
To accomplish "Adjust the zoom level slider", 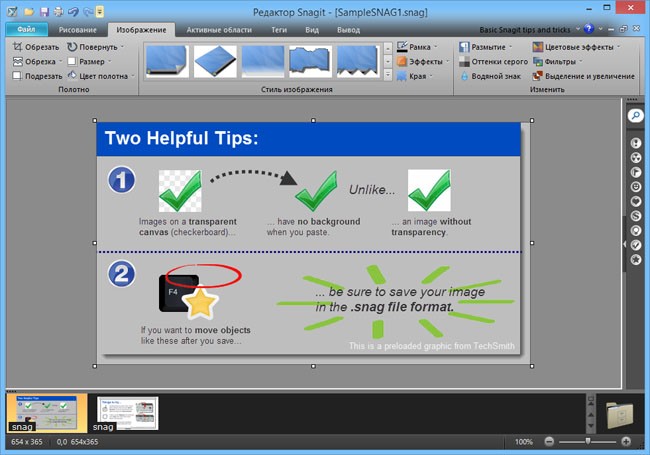I will coord(587,442).
